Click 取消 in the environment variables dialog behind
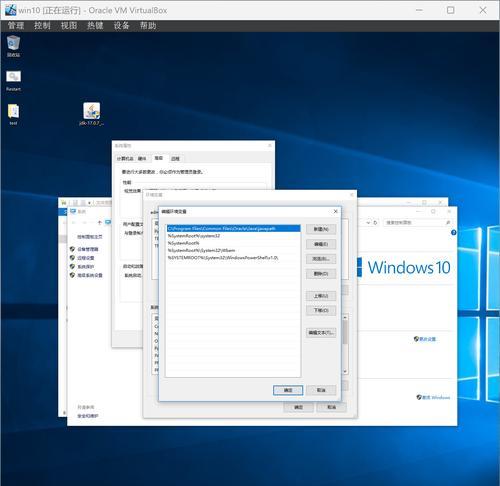500x486 pixels. [x=331, y=407]
